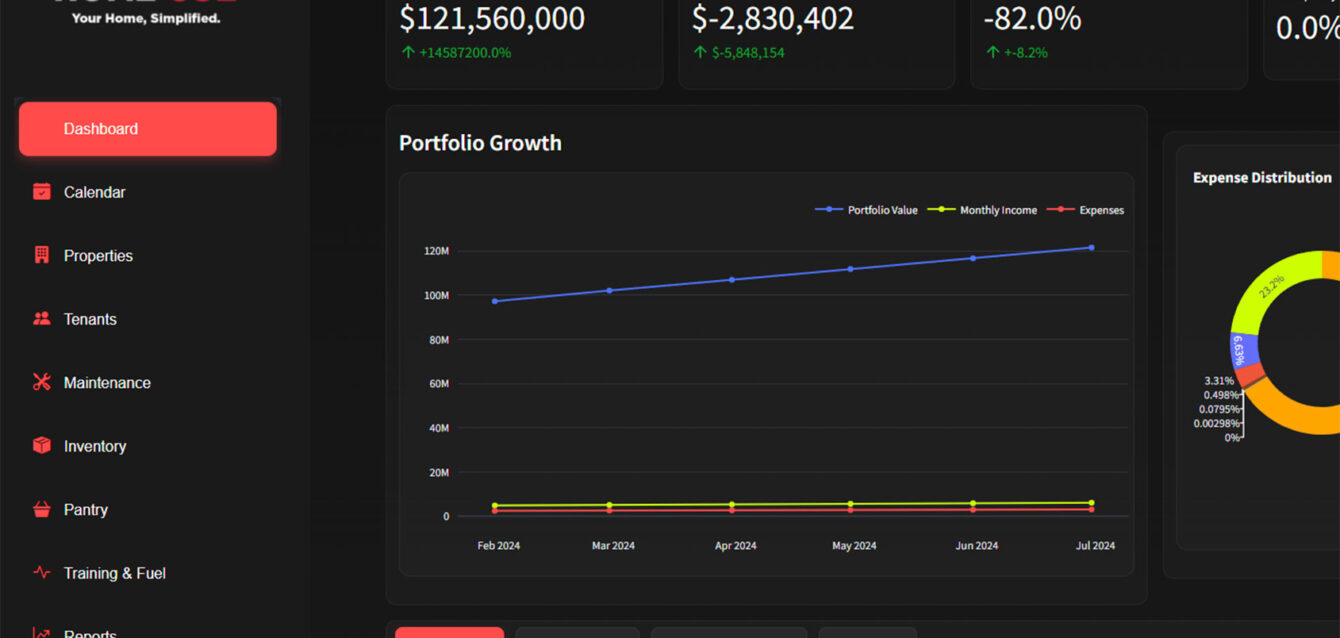Open the Dashboard page
1340x638 pixels.
coord(147,129)
